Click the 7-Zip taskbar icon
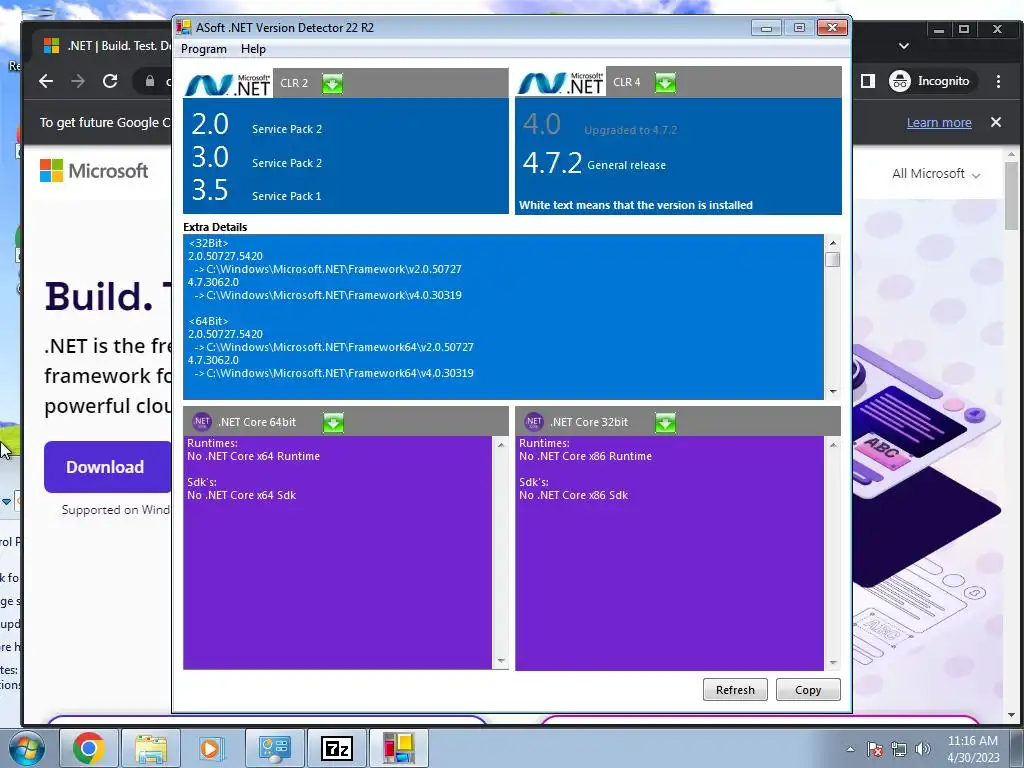This screenshot has height=768, width=1024. pos(336,748)
